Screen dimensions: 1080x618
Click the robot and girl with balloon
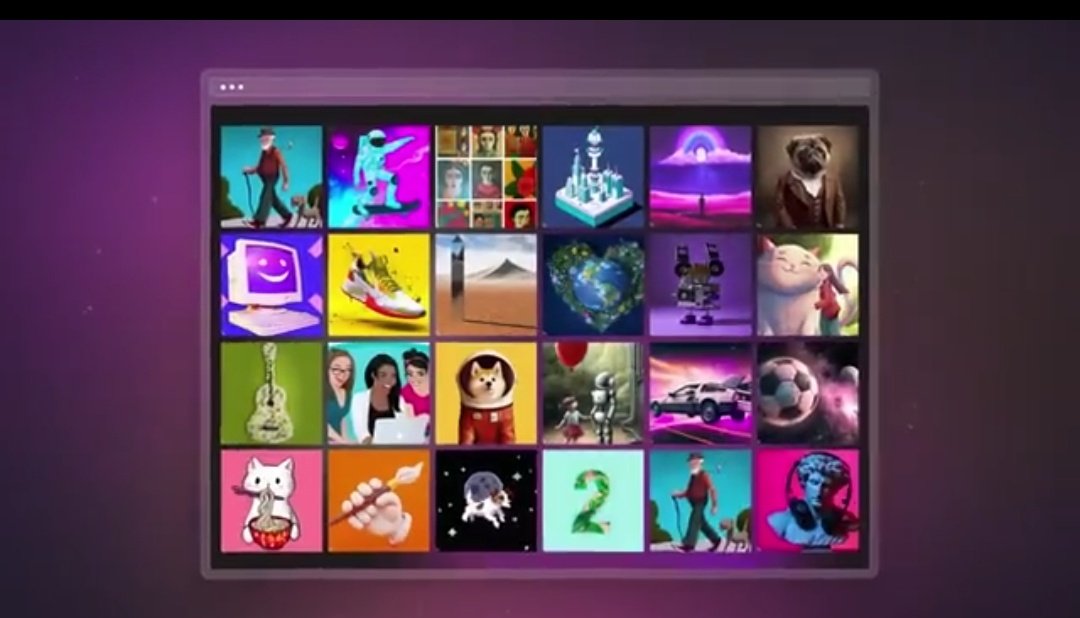click(593, 393)
